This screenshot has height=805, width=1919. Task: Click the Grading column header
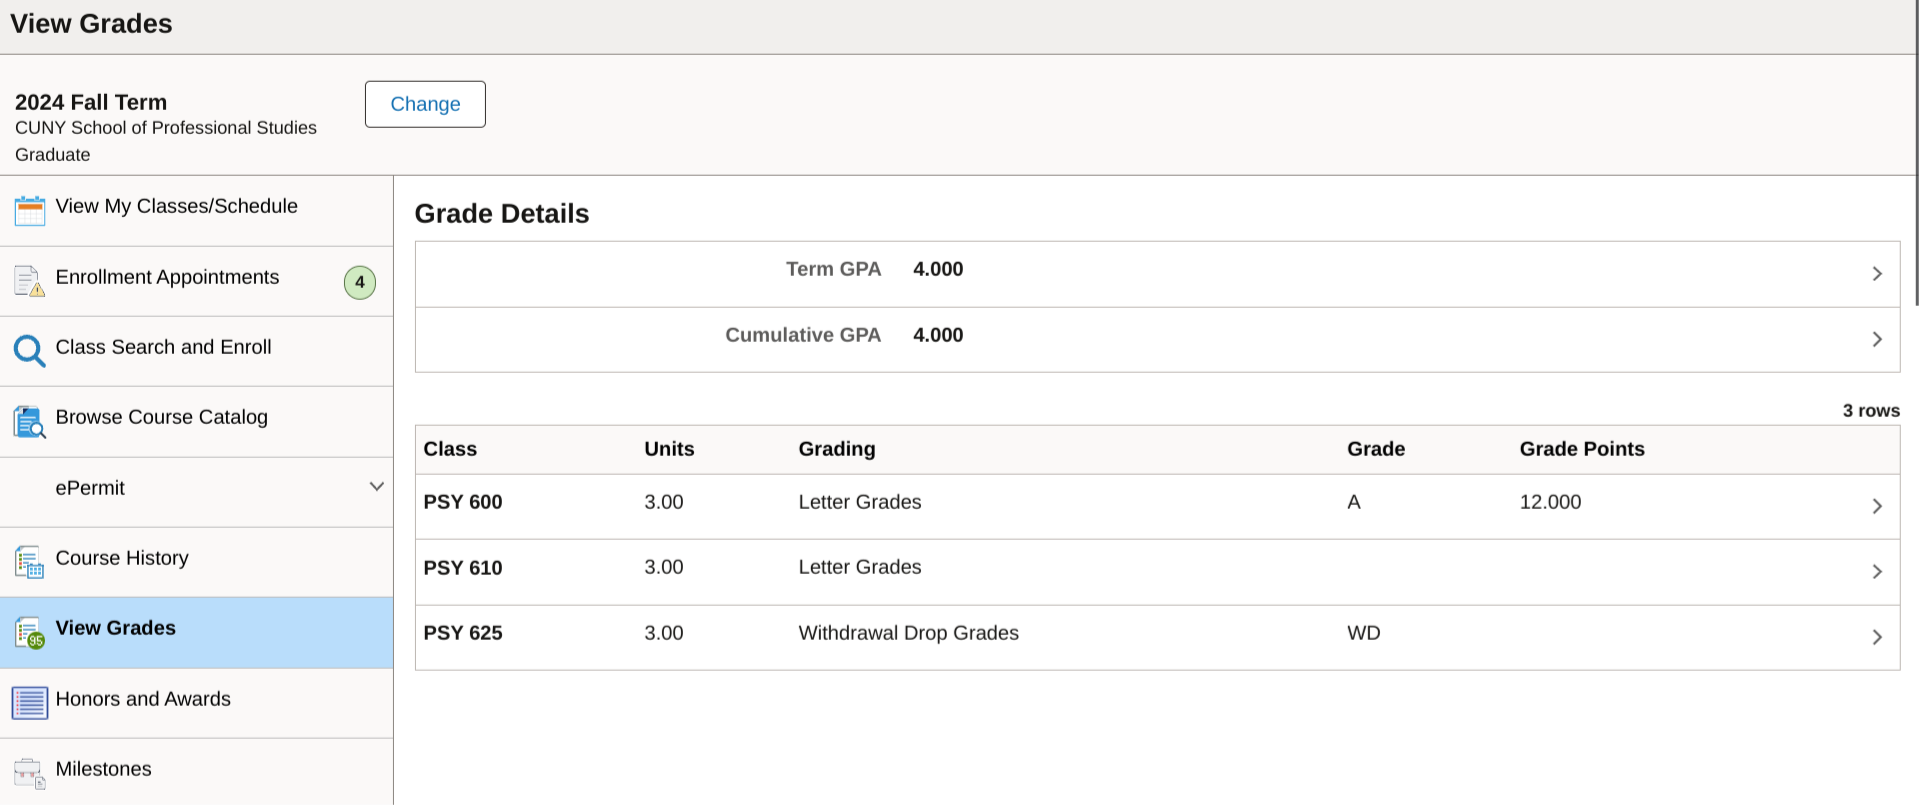coord(837,449)
